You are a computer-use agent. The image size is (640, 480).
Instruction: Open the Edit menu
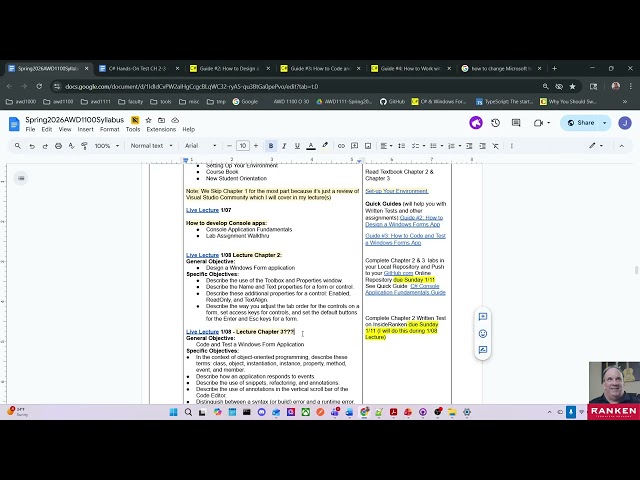pyautogui.click(x=47, y=129)
